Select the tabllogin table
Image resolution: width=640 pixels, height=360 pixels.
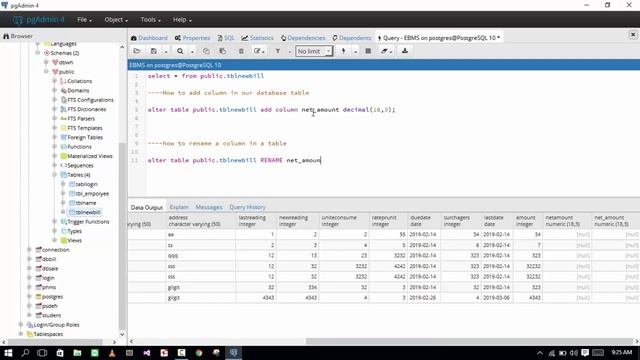pos(83,184)
